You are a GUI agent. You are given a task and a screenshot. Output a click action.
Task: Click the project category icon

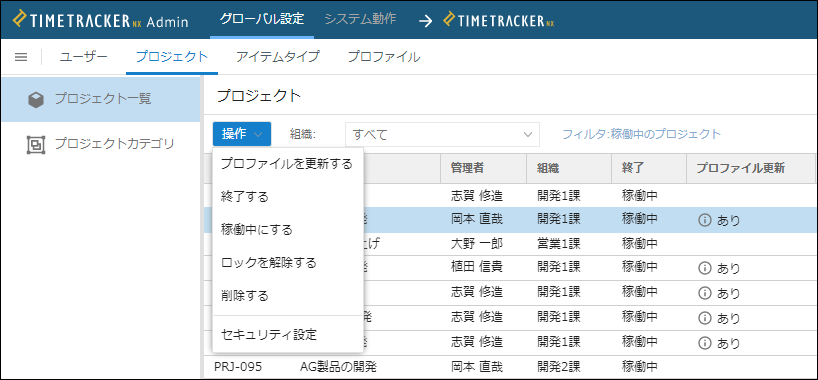coord(35,145)
